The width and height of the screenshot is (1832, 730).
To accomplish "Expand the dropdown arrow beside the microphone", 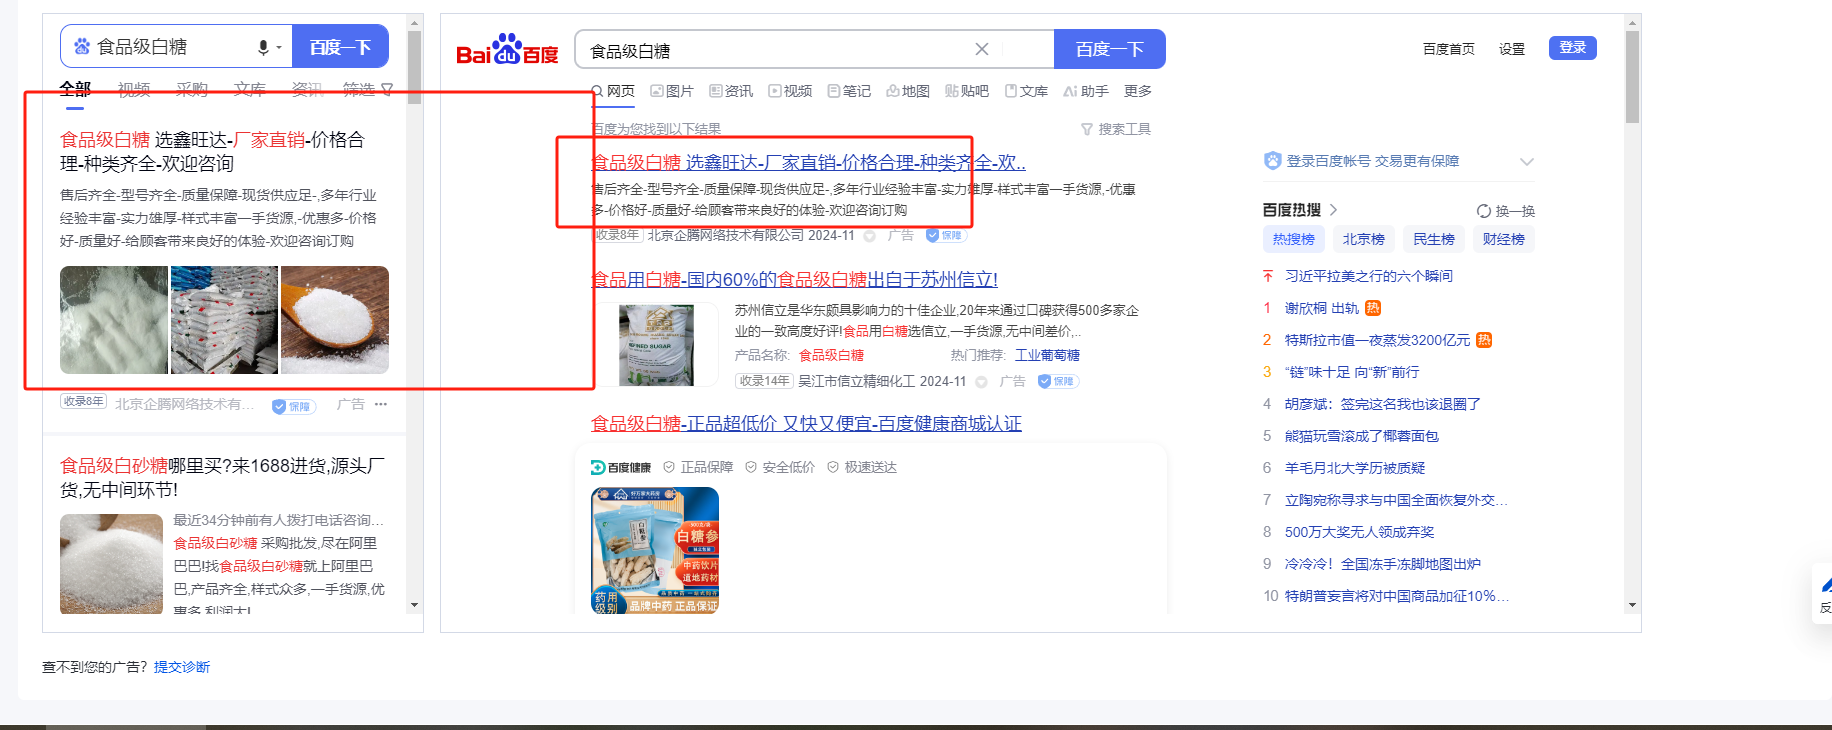I will point(279,47).
